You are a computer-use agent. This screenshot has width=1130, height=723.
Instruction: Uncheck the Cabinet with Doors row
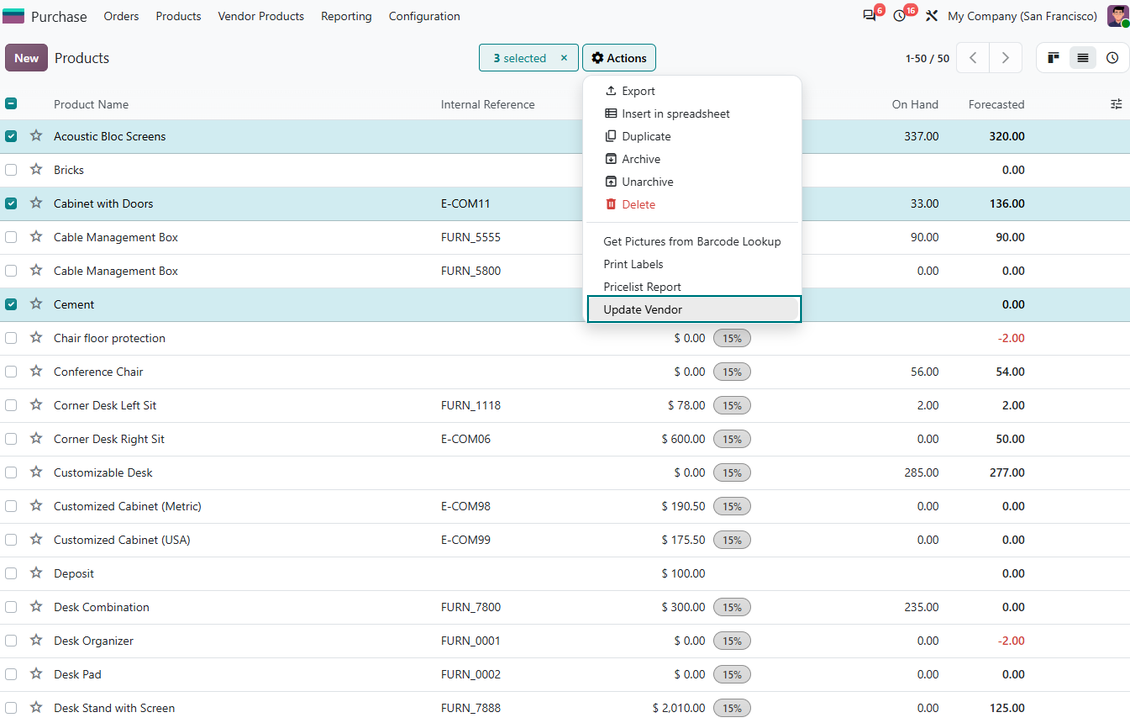[11, 203]
